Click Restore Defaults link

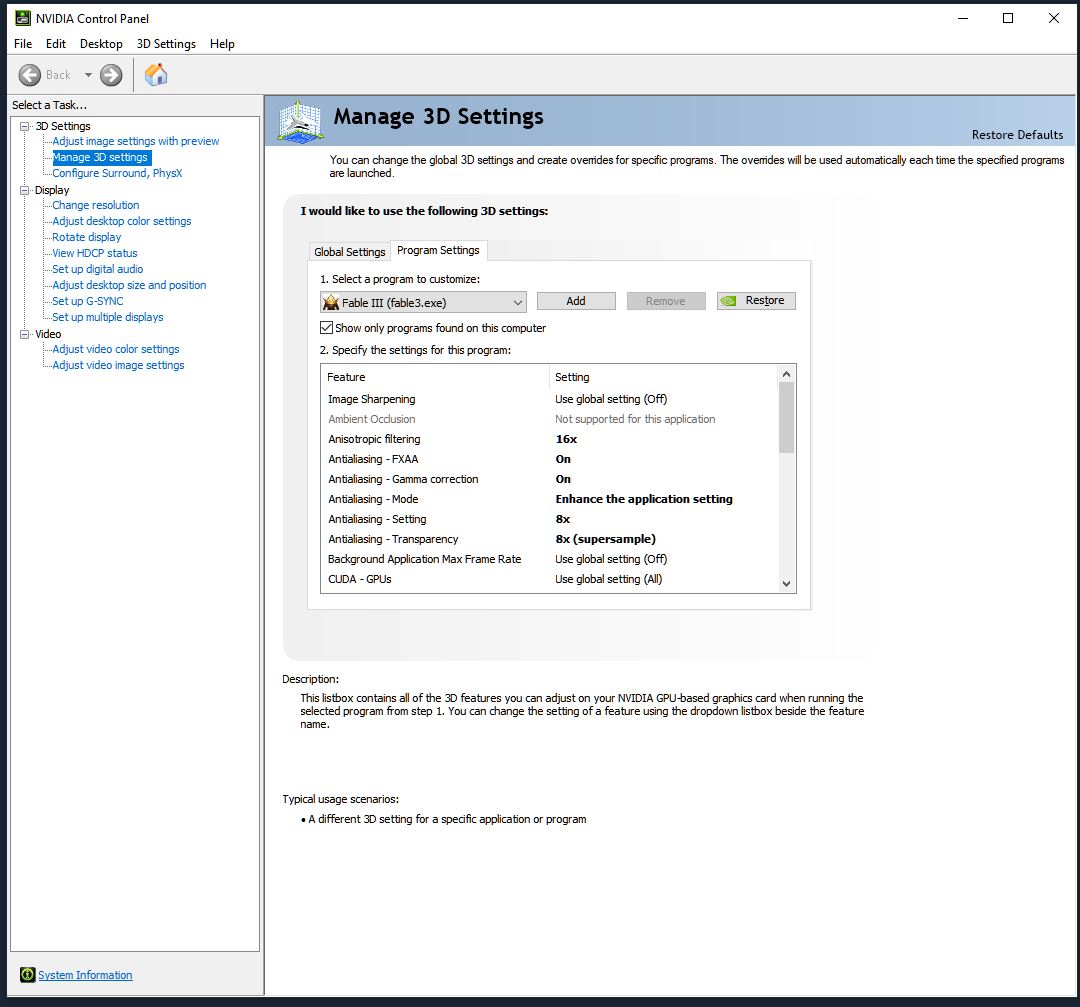point(1017,135)
